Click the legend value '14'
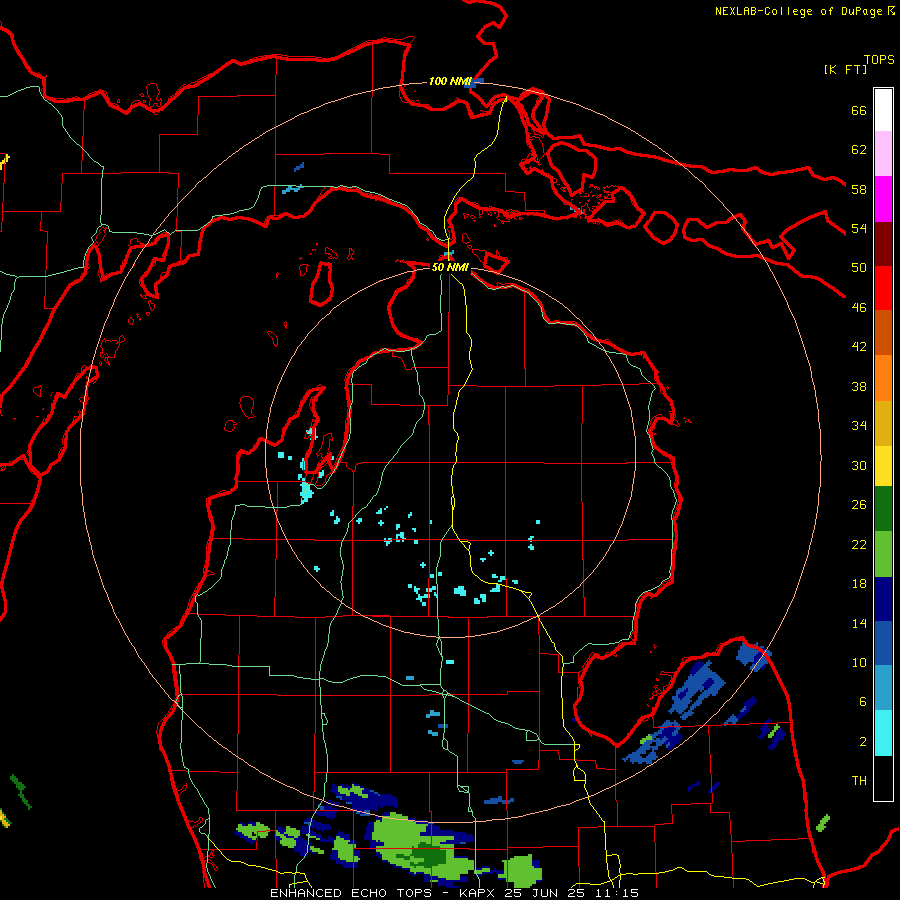The height and width of the screenshot is (900, 900). [x=859, y=623]
